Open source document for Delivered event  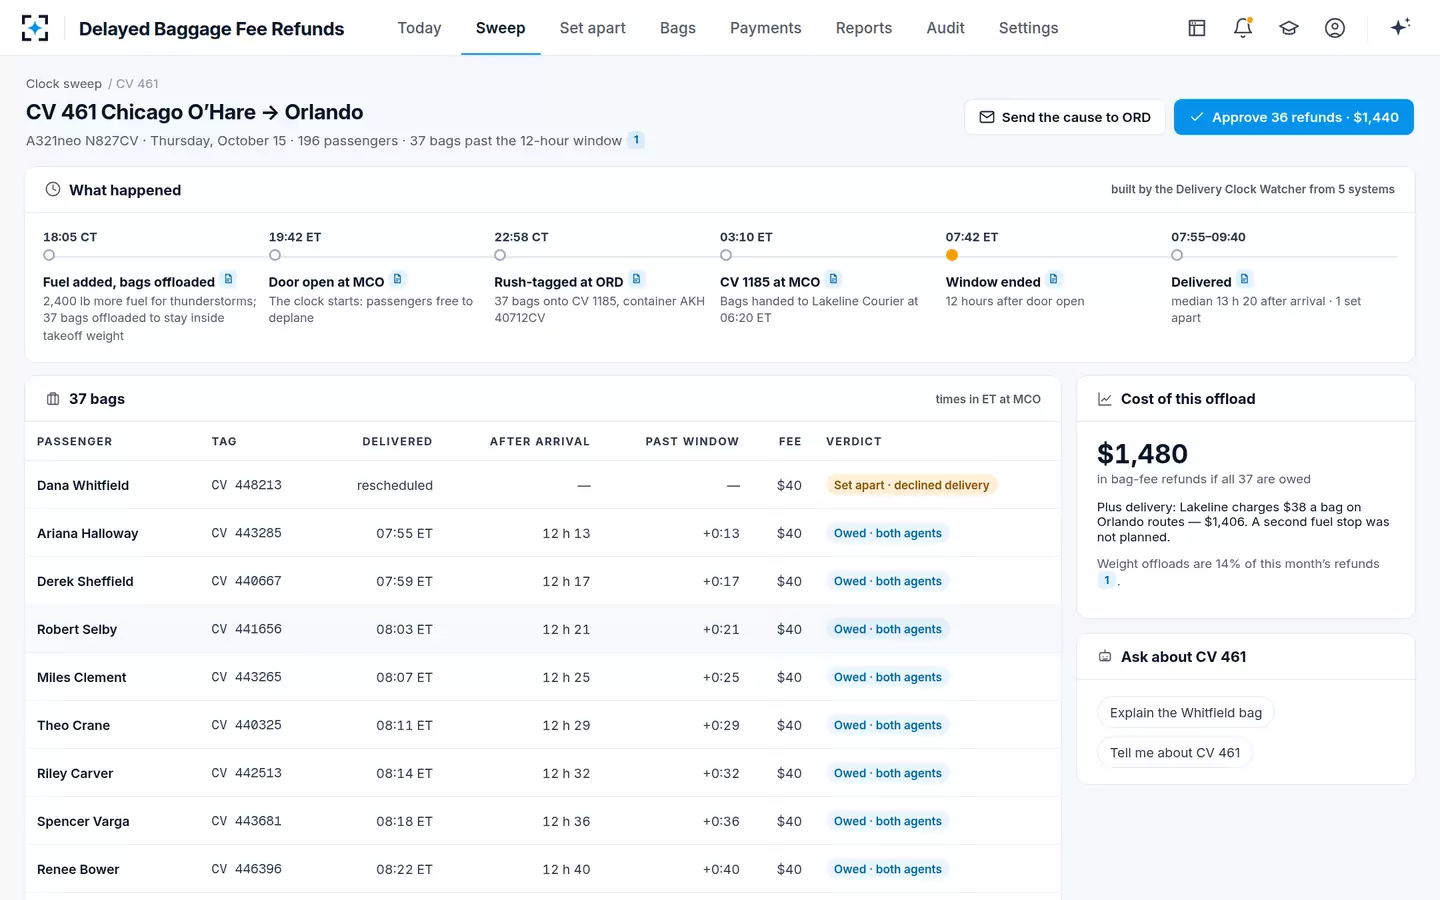tap(1245, 280)
